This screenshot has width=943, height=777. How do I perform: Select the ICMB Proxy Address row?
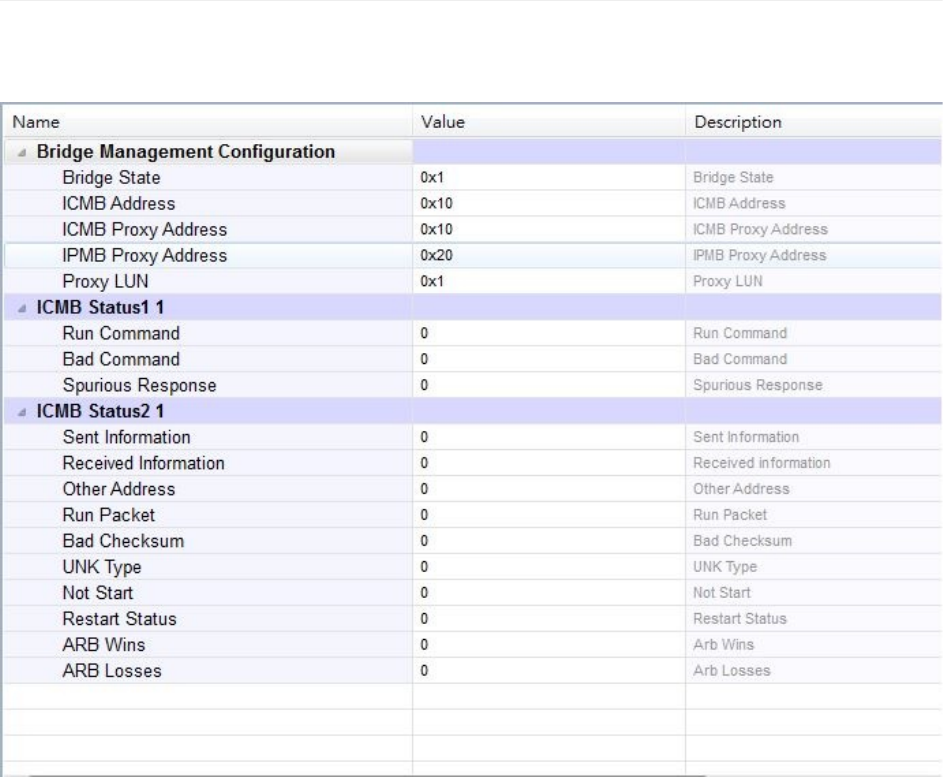(x=473, y=230)
